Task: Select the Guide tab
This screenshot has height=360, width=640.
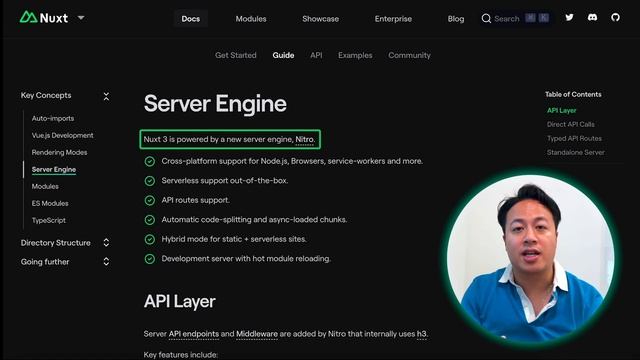Action: (283, 55)
